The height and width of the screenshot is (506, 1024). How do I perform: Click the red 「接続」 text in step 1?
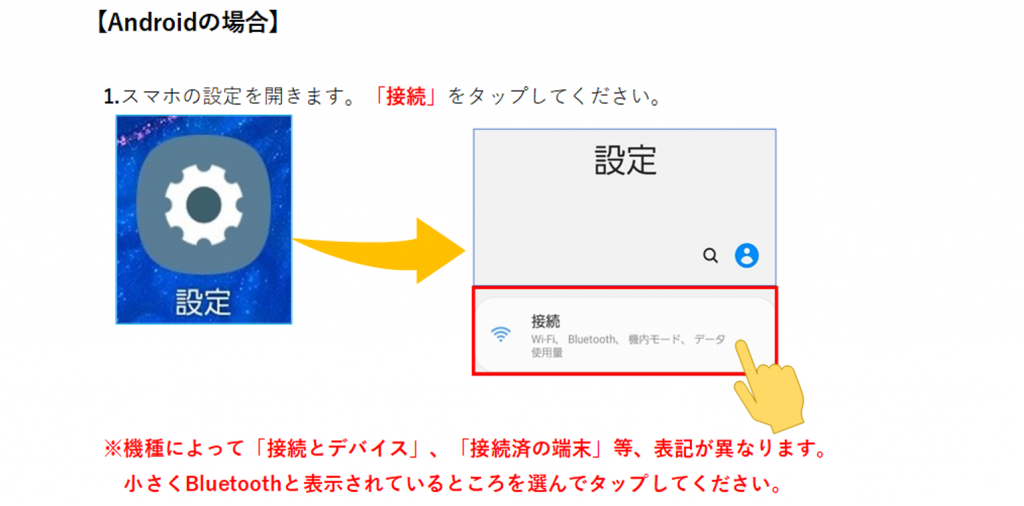406,96
